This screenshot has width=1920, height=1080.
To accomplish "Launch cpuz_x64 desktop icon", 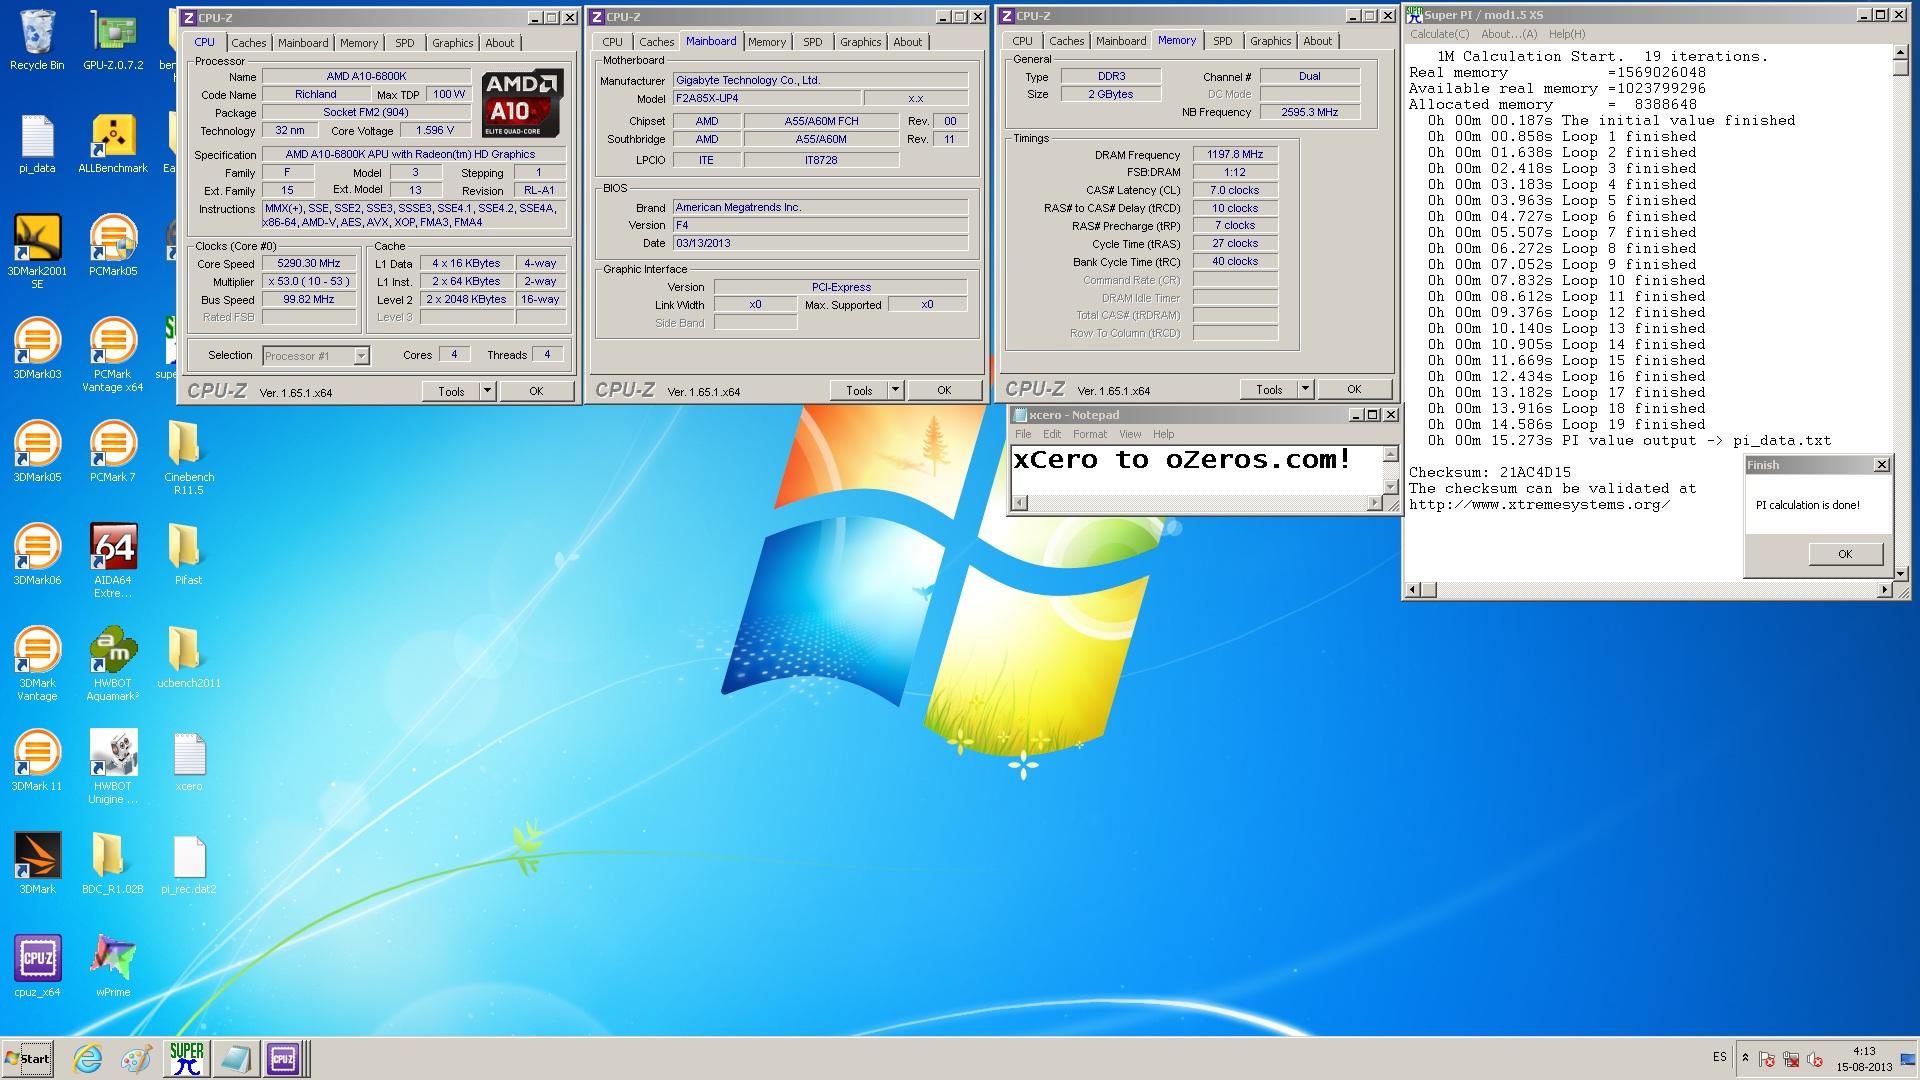I will tap(37, 966).
